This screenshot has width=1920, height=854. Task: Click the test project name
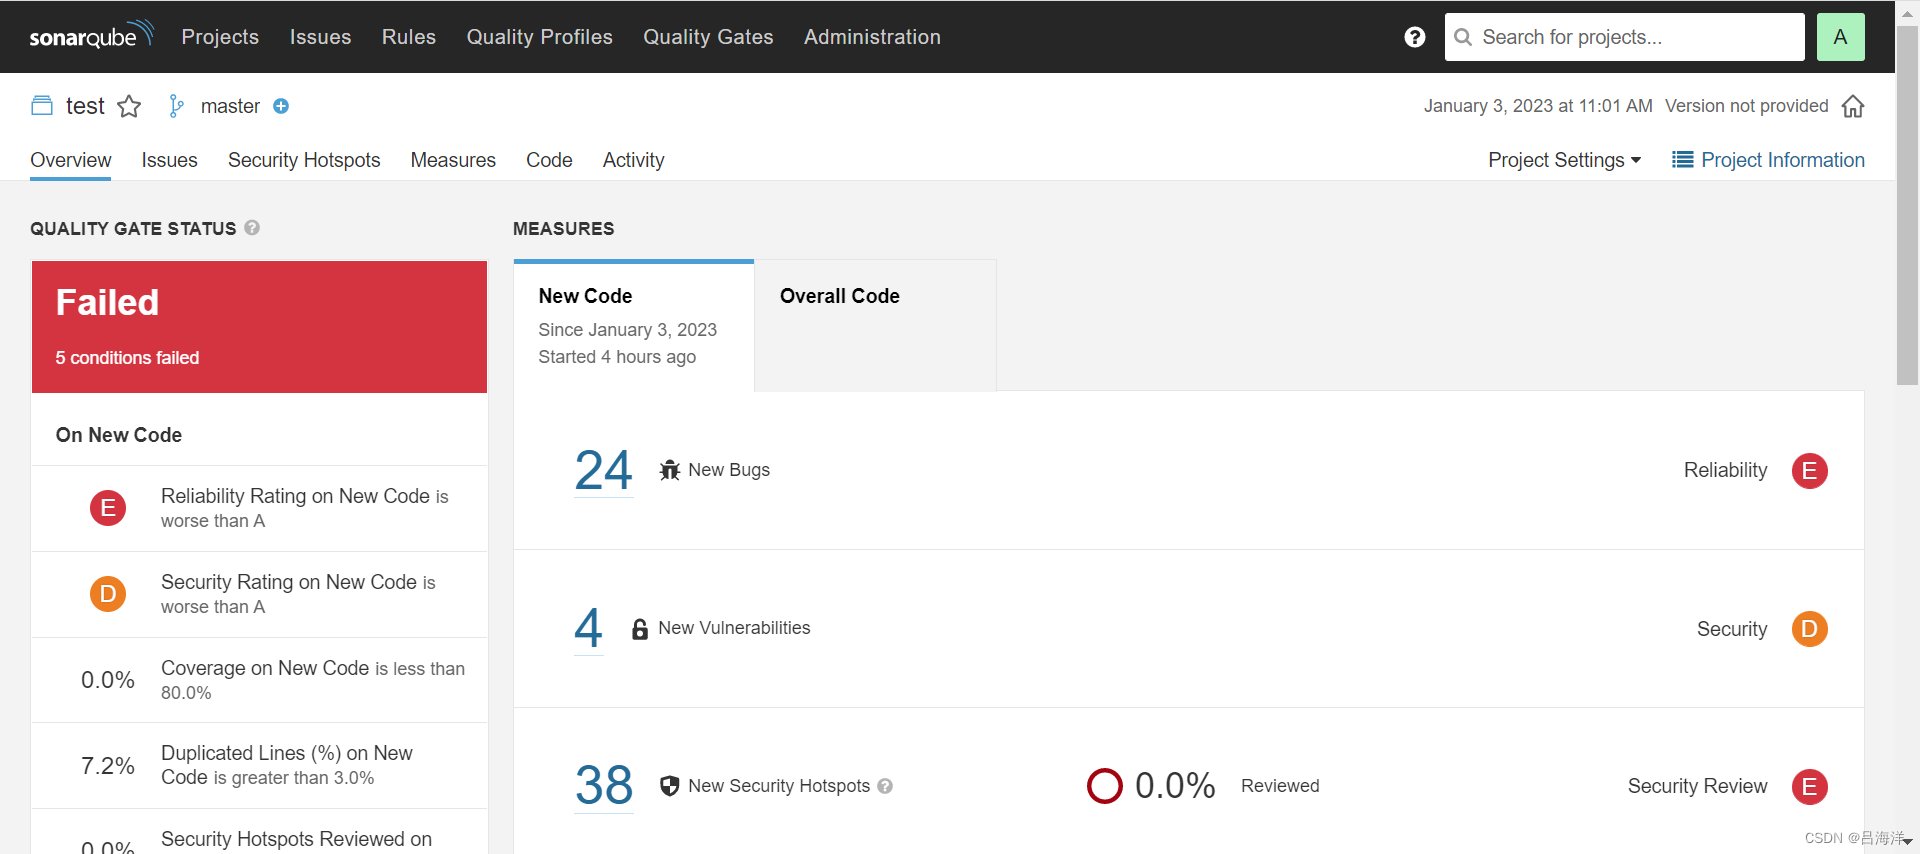85,106
